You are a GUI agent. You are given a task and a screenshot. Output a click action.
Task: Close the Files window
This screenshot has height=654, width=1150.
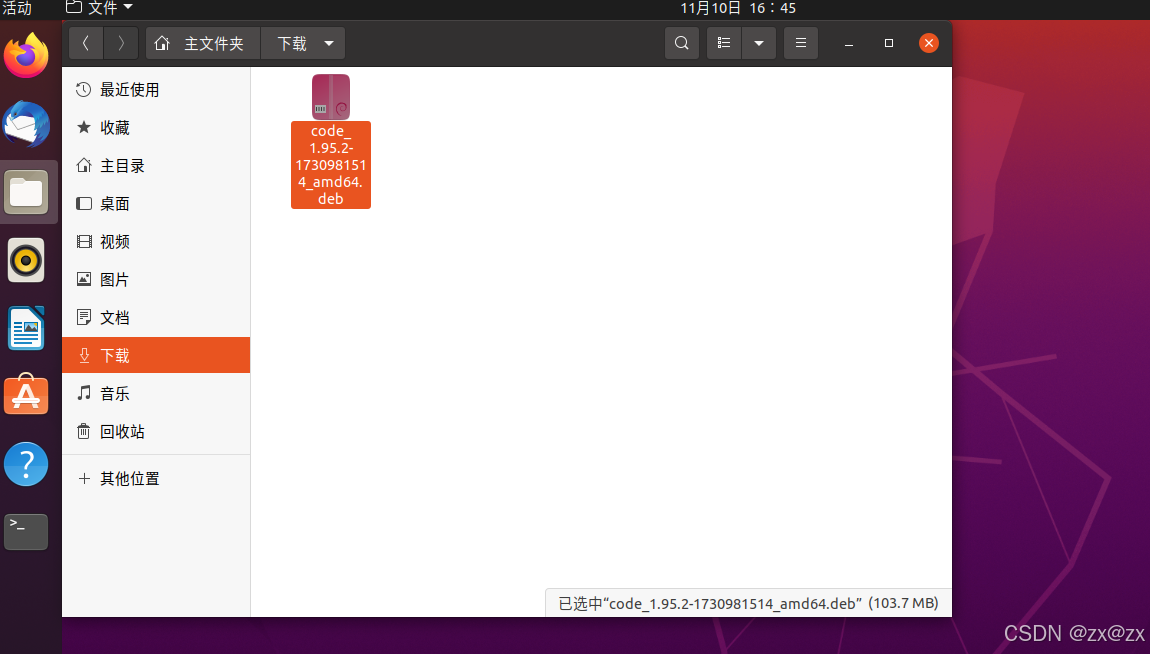pos(929,43)
